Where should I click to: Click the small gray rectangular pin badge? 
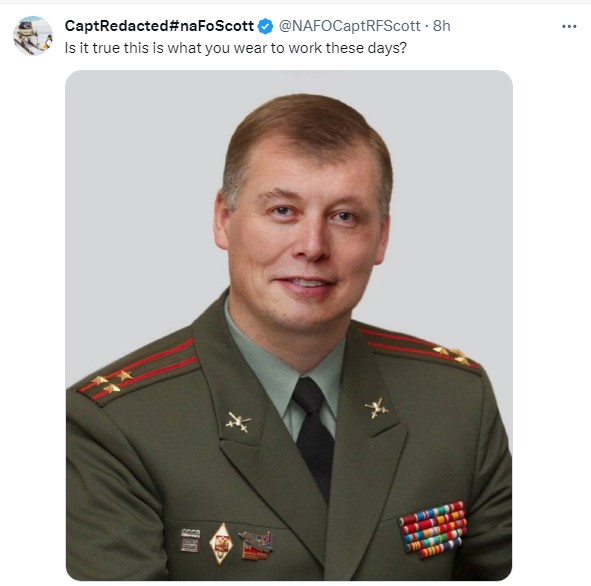pos(190,540)
